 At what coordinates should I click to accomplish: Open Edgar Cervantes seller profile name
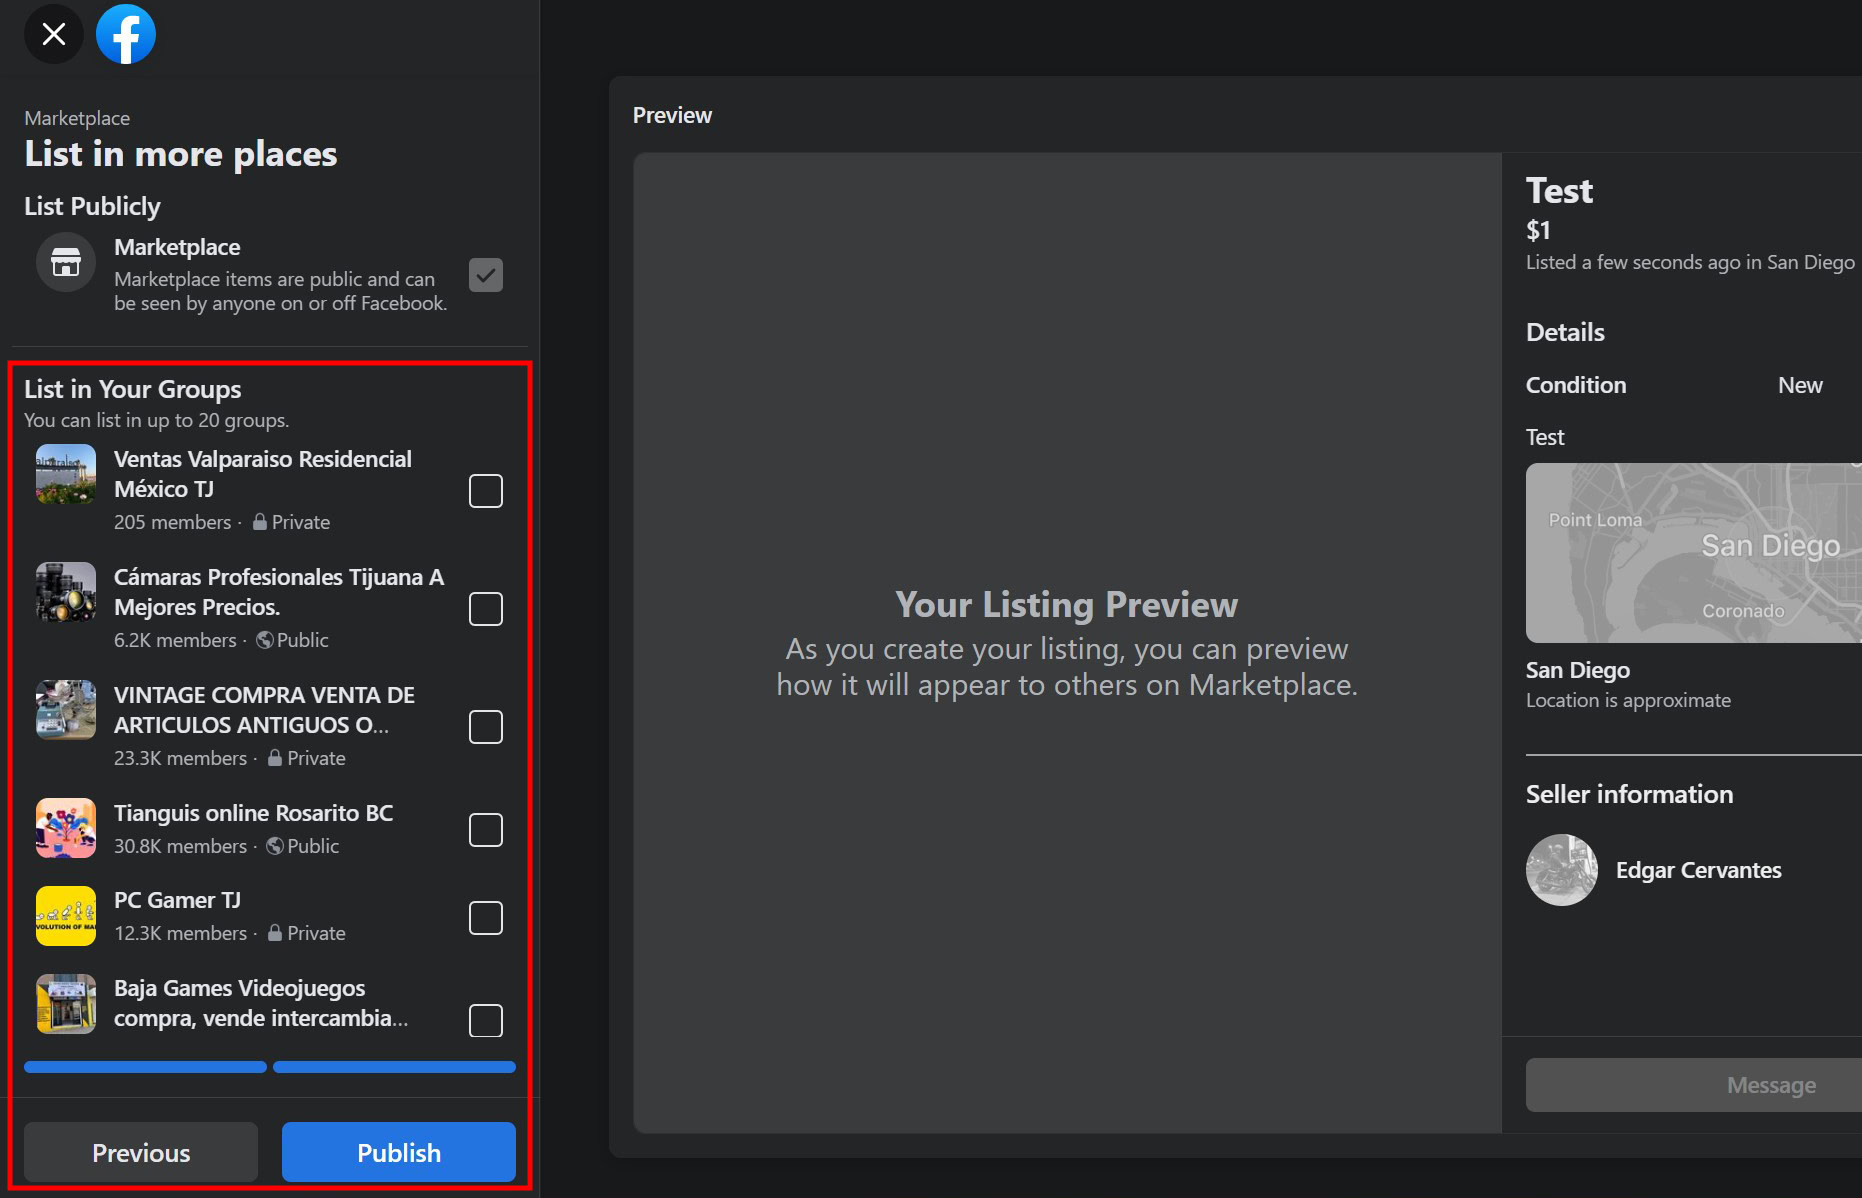coord(1699,870)
